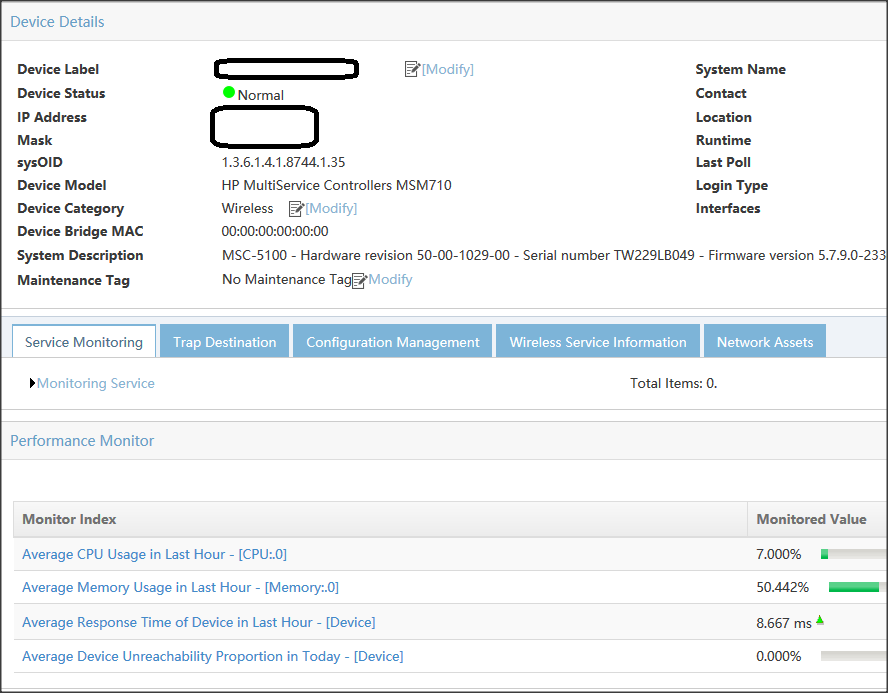Click the edit icon beside Wireless category

pos(296,208)
